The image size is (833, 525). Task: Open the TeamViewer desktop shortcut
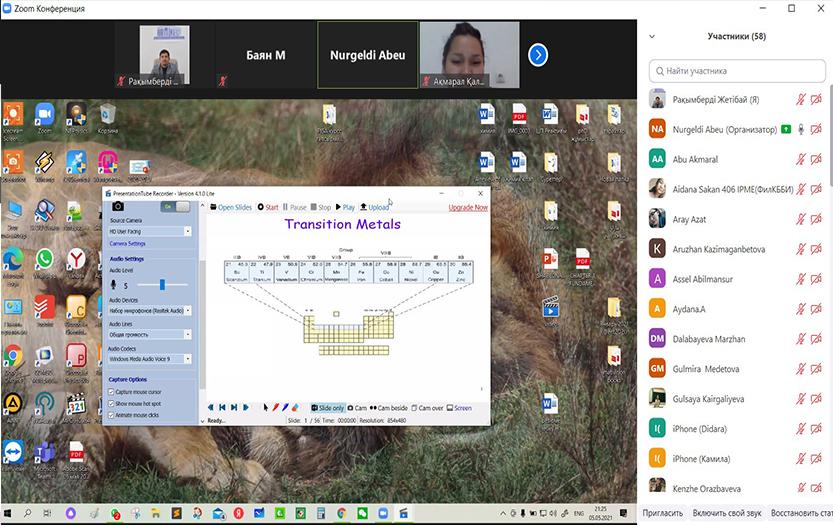pos(13,458)
